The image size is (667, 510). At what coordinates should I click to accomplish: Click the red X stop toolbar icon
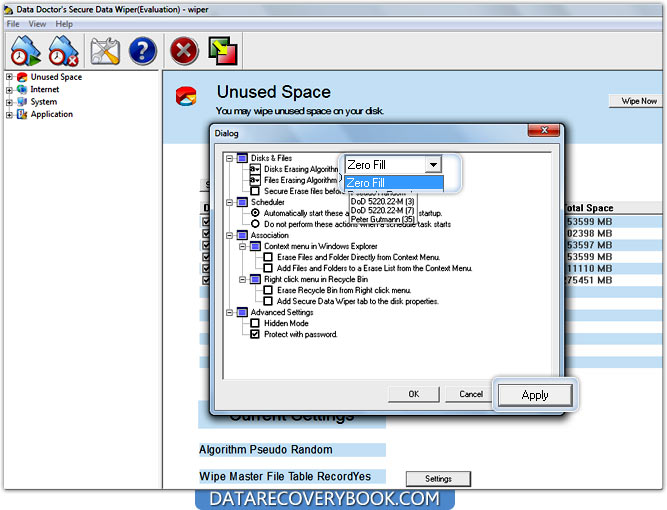coord(184,51)
